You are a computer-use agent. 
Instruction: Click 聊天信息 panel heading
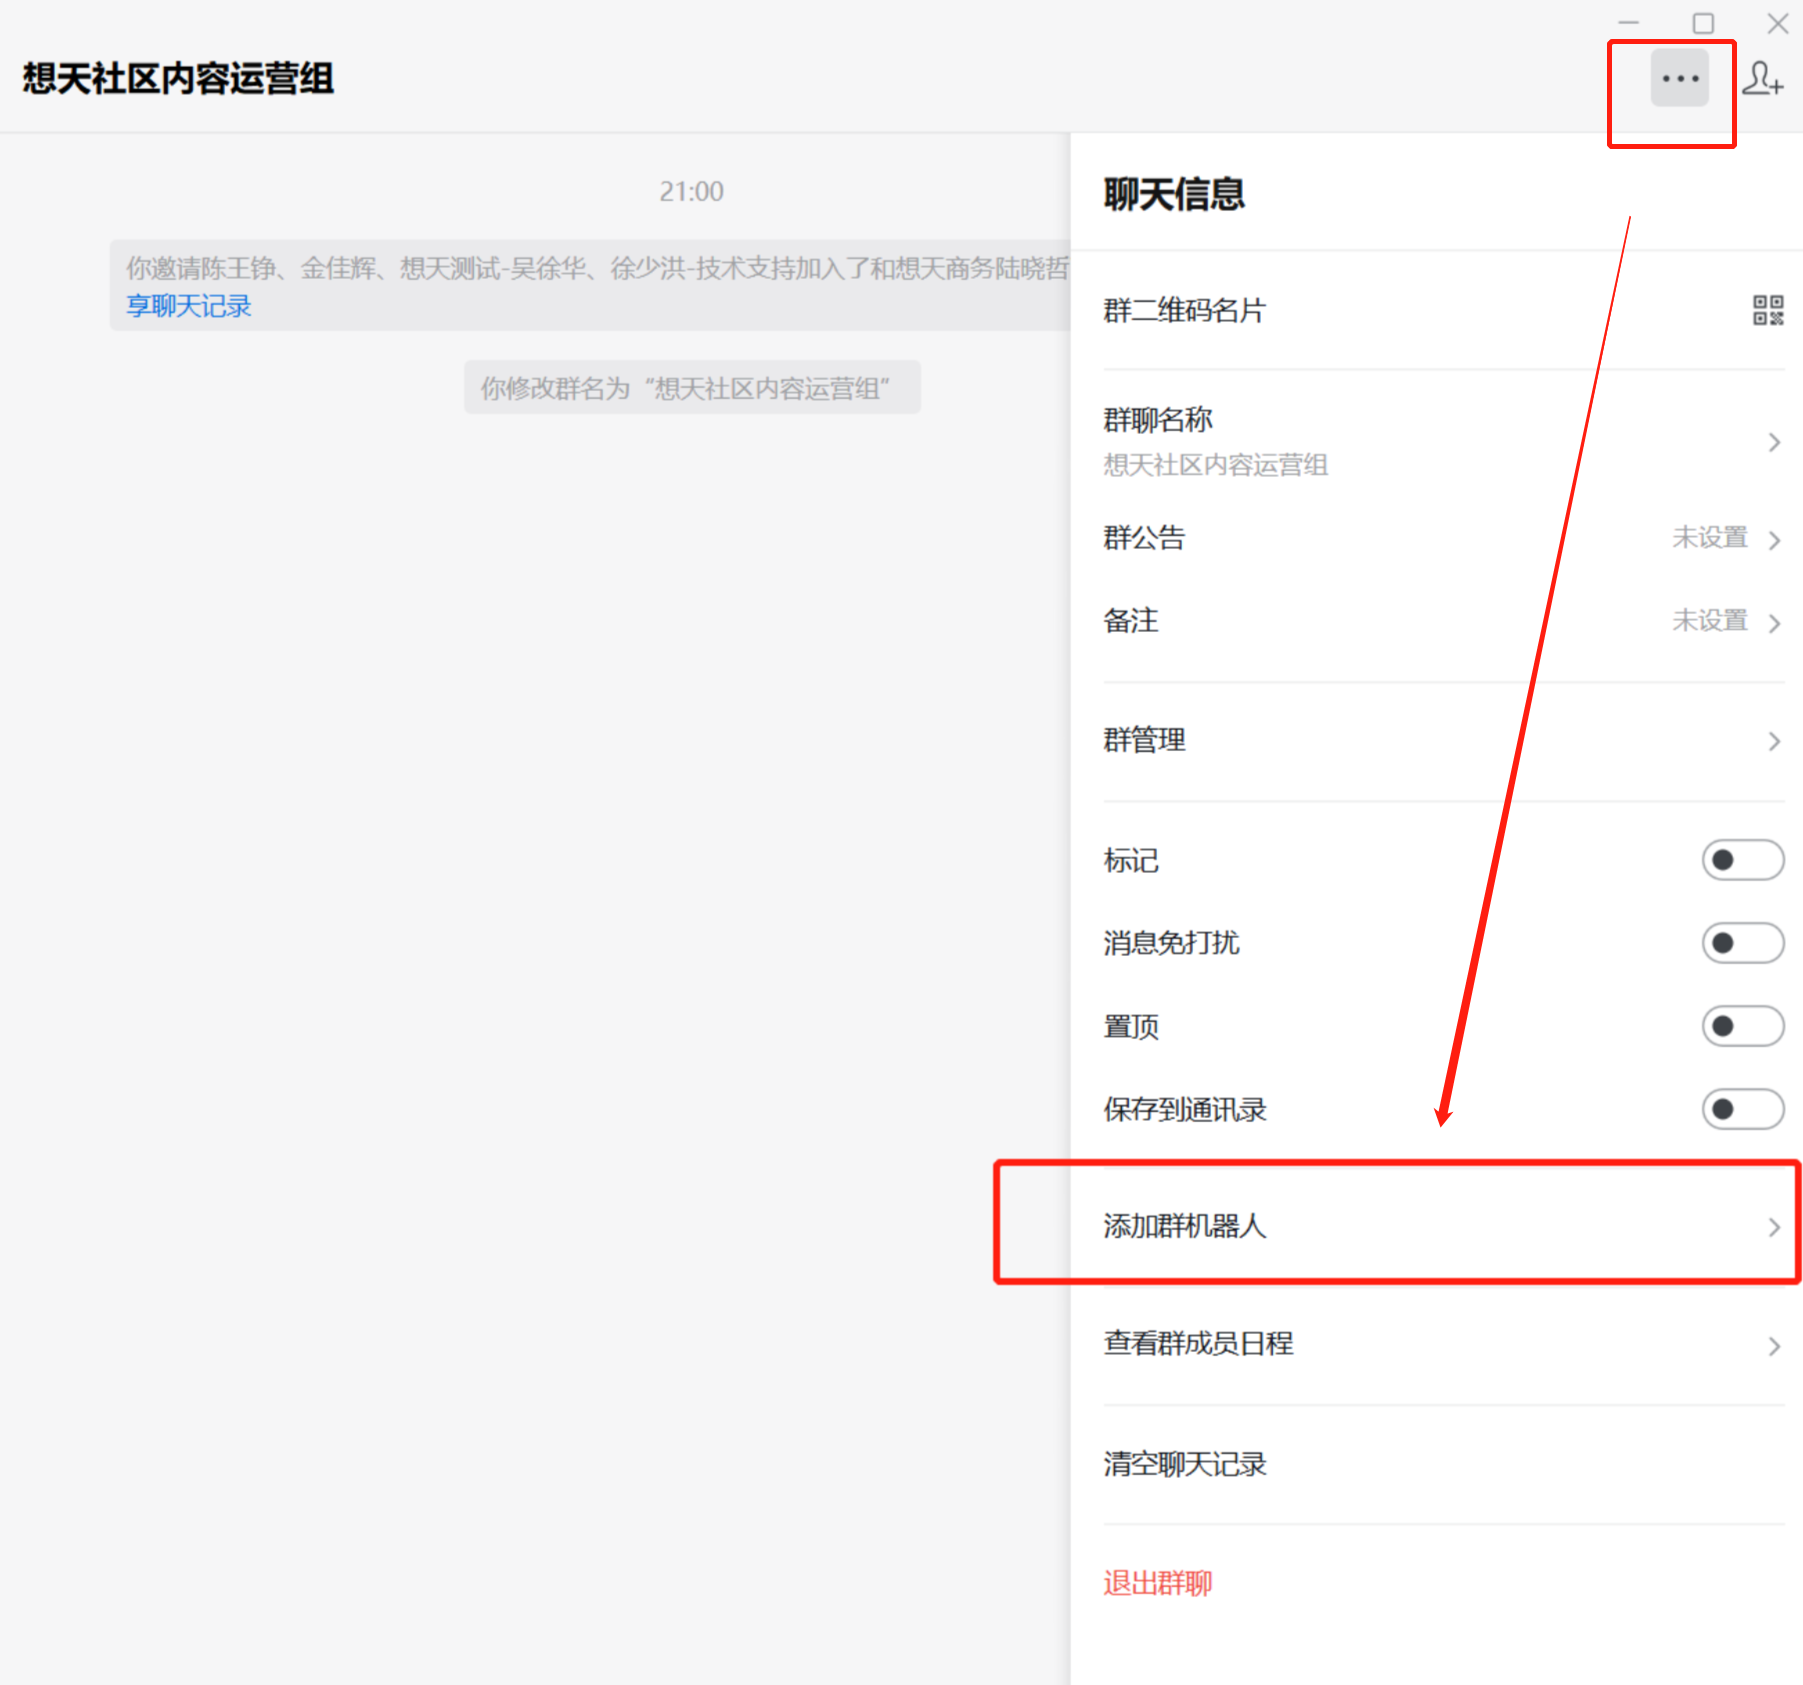(x=1174, y=194)
